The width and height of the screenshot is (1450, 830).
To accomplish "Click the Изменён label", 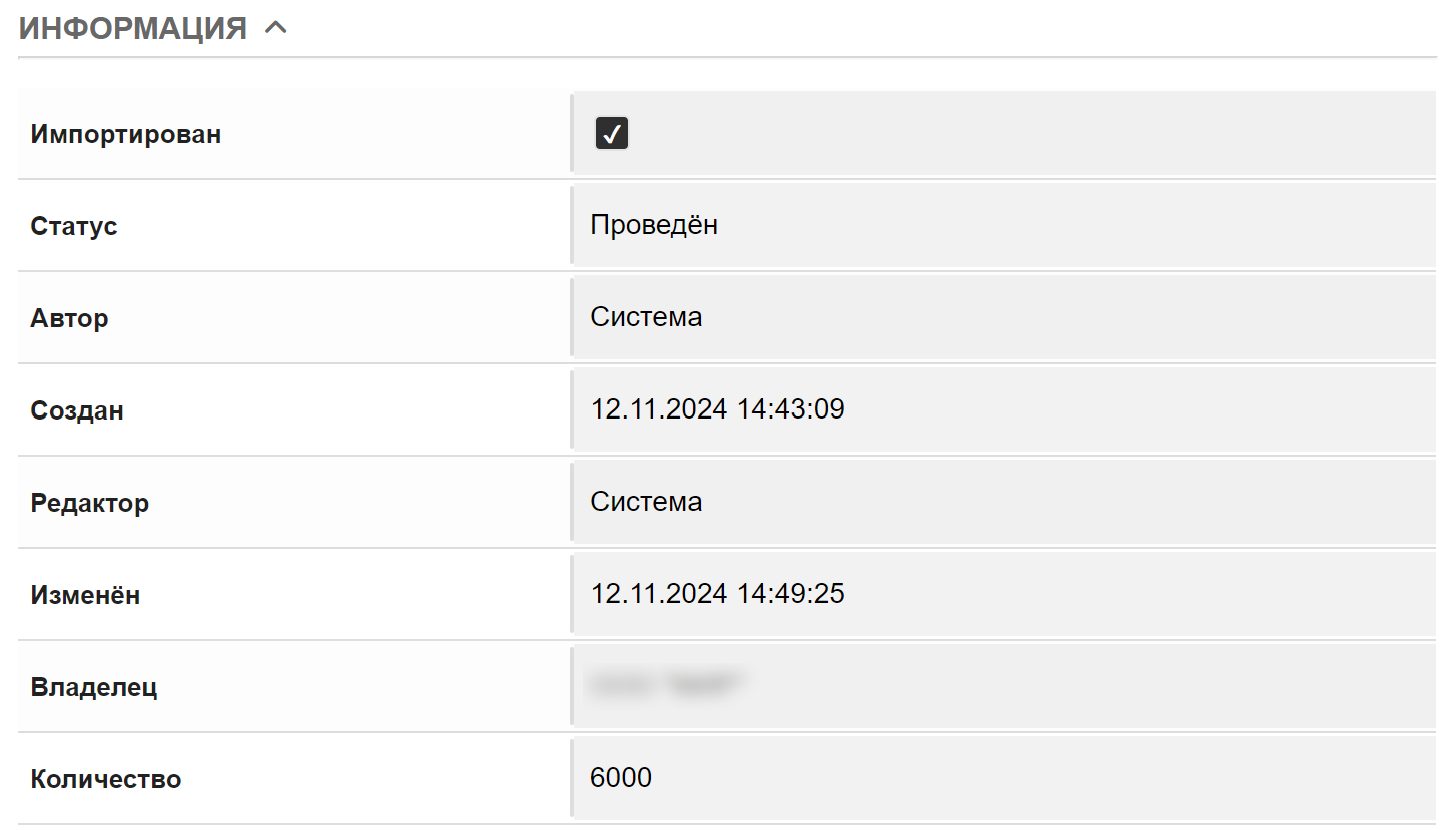I will 86,596.
